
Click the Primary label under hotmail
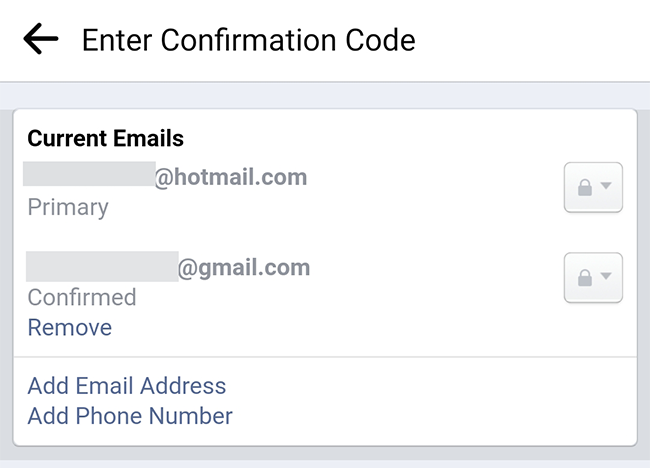[x=68, y=207]
